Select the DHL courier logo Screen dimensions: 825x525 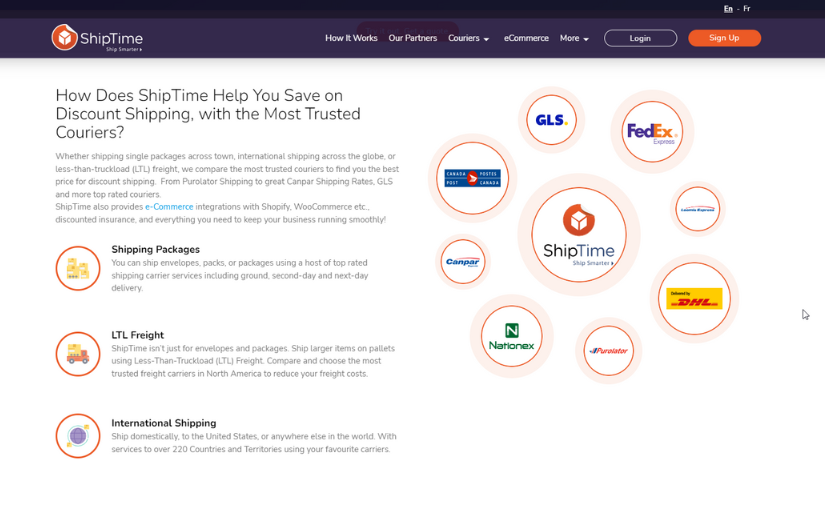(695, 299)
